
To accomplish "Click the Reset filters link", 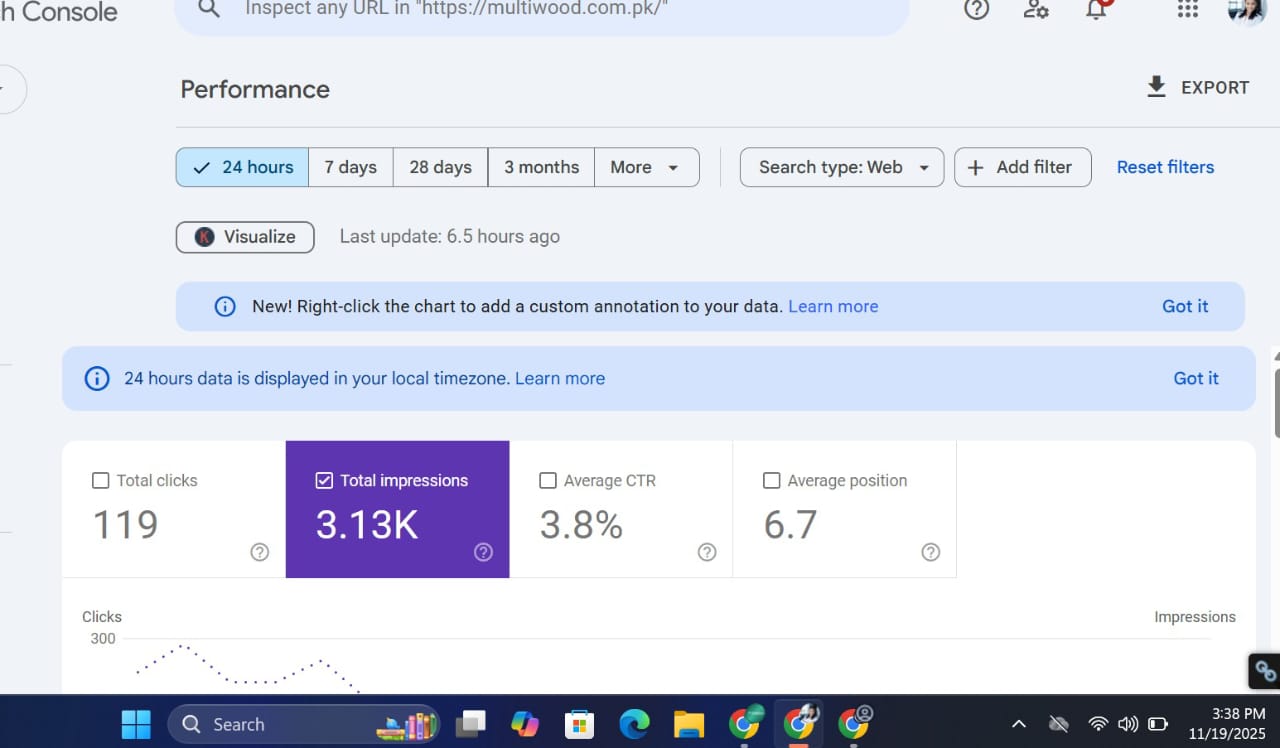I will 1165,167.
